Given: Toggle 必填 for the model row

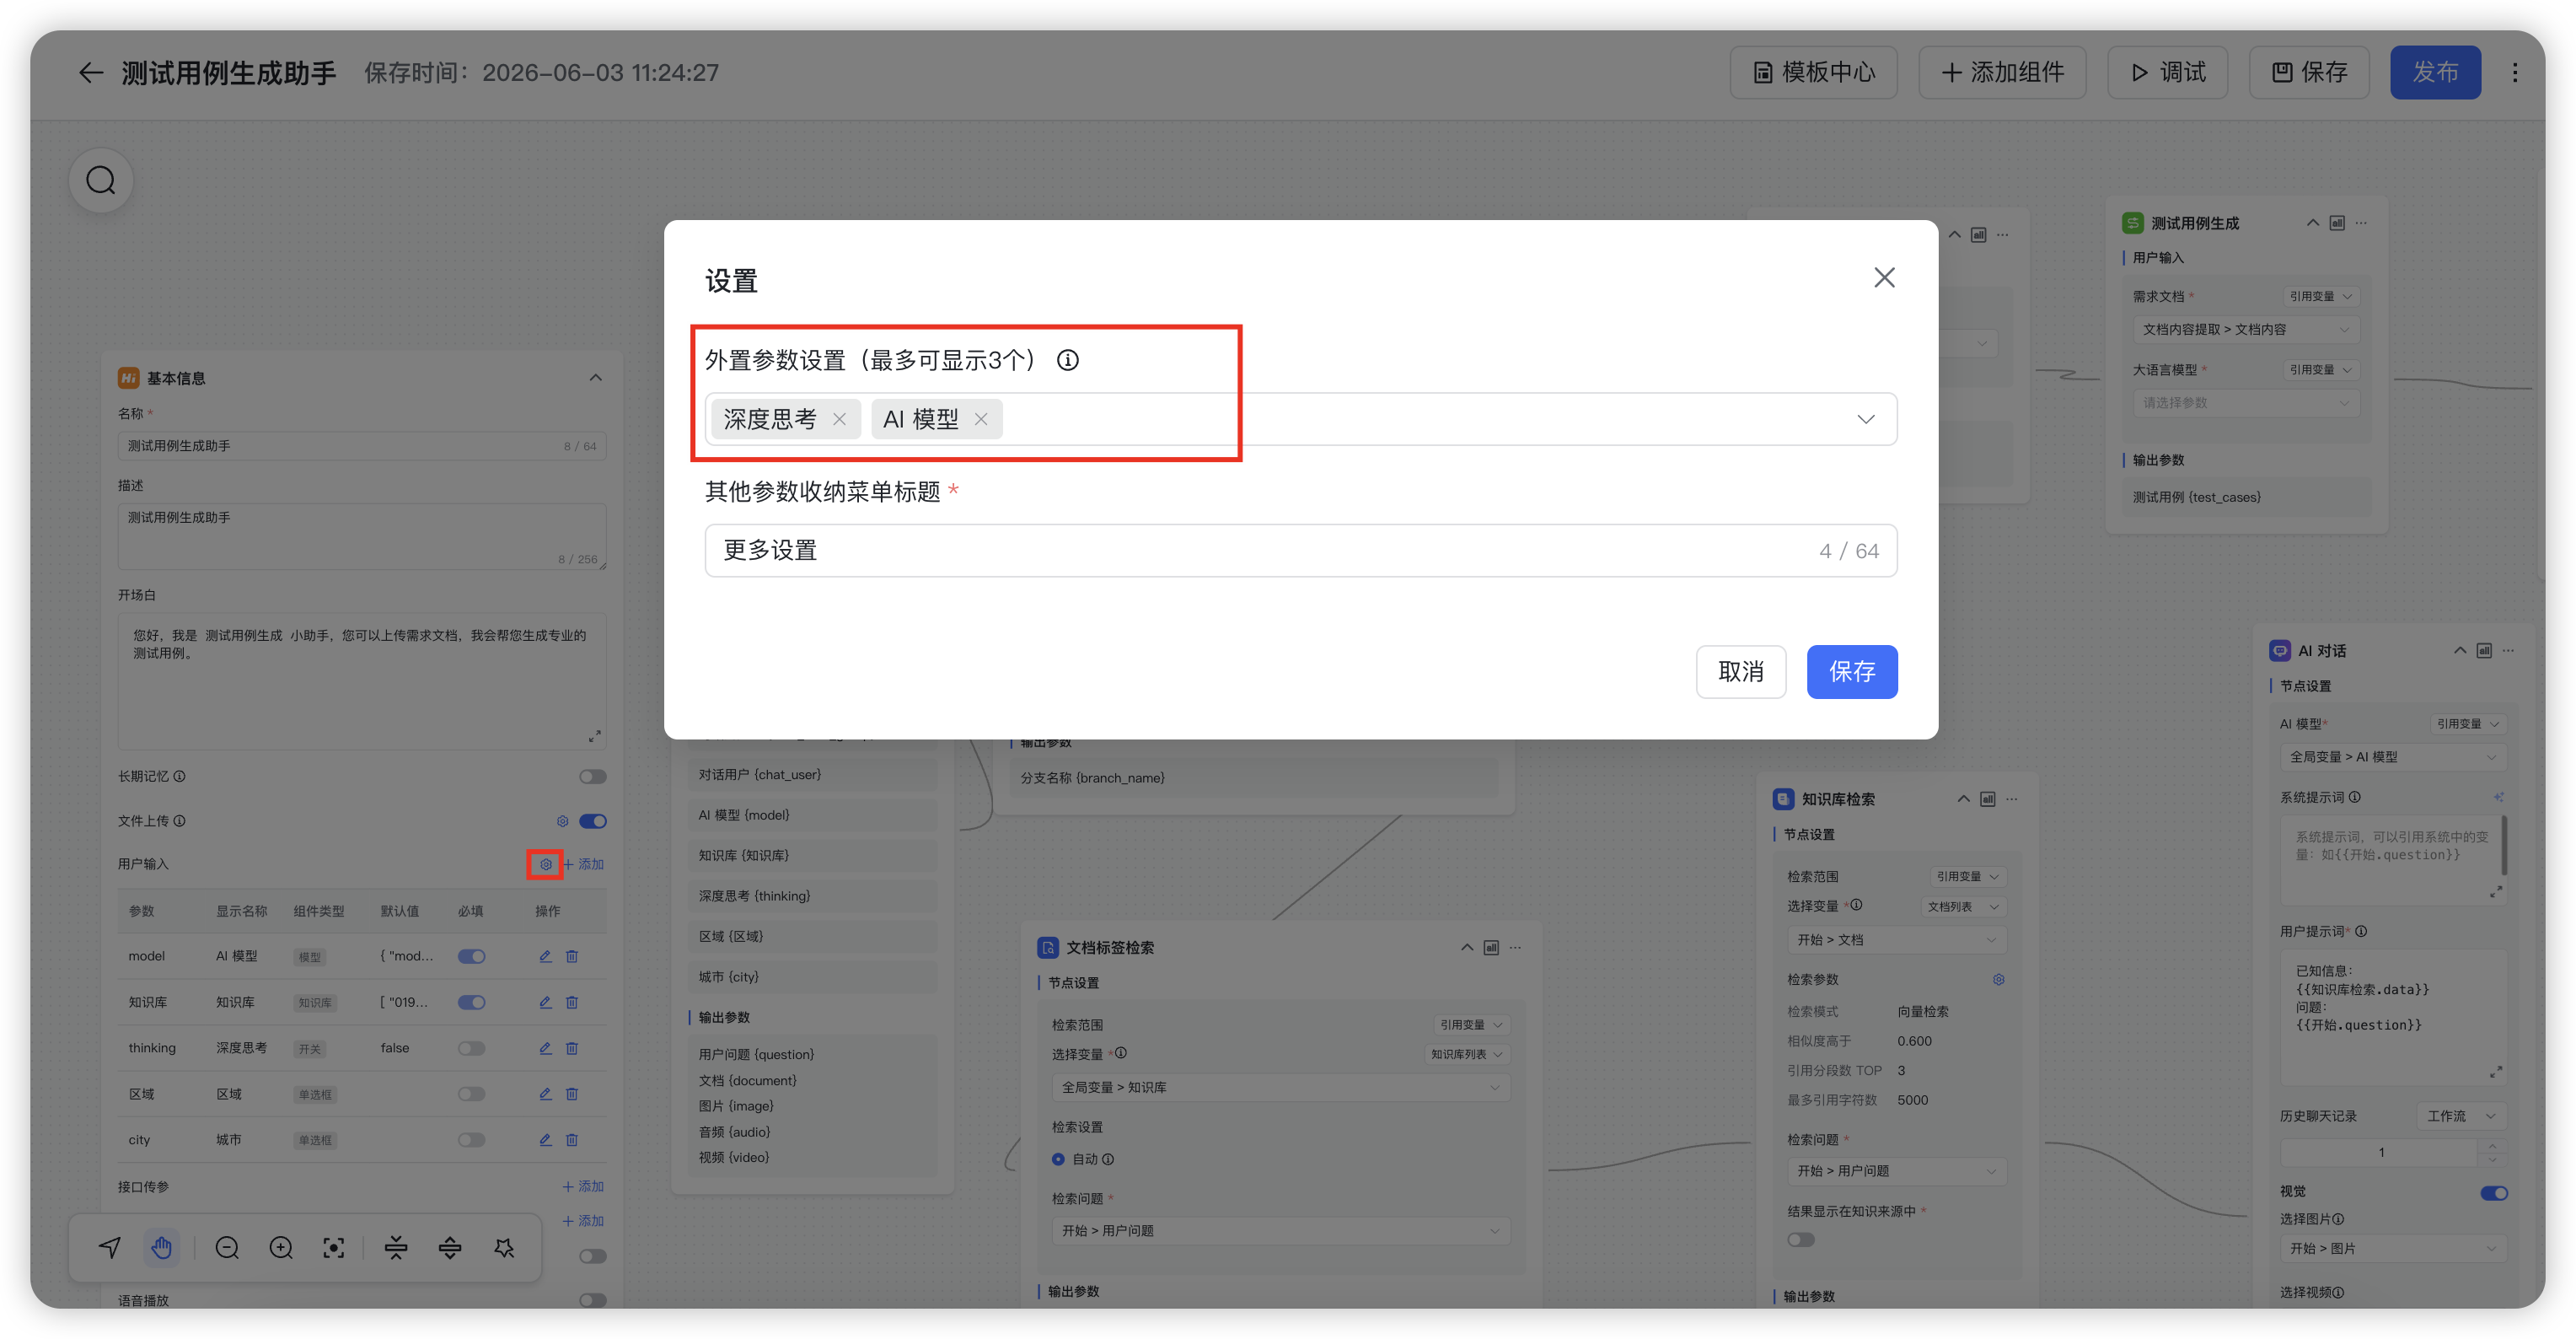Looking at the screenshot, I should pyautogui.click(x=471, y=956).
